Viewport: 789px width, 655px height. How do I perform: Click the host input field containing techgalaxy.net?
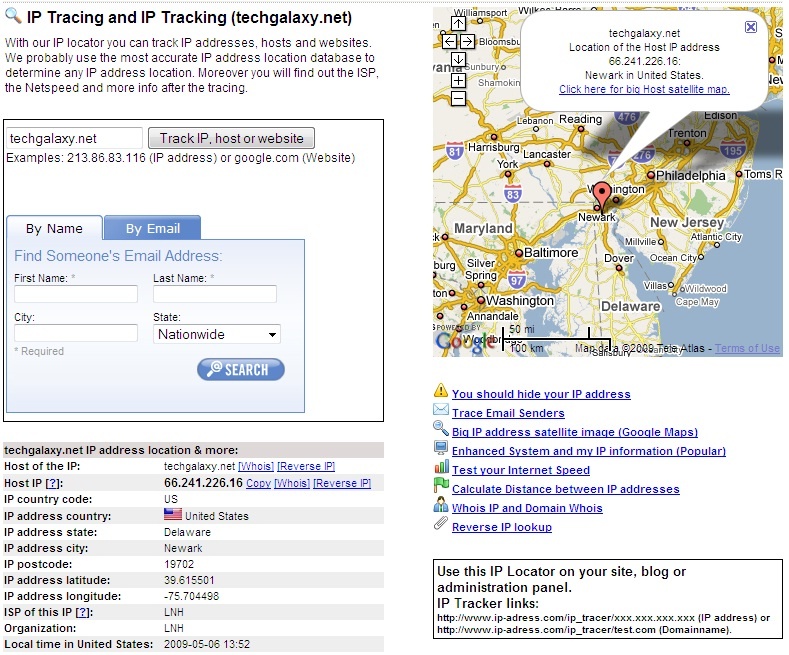coord(75,138)
